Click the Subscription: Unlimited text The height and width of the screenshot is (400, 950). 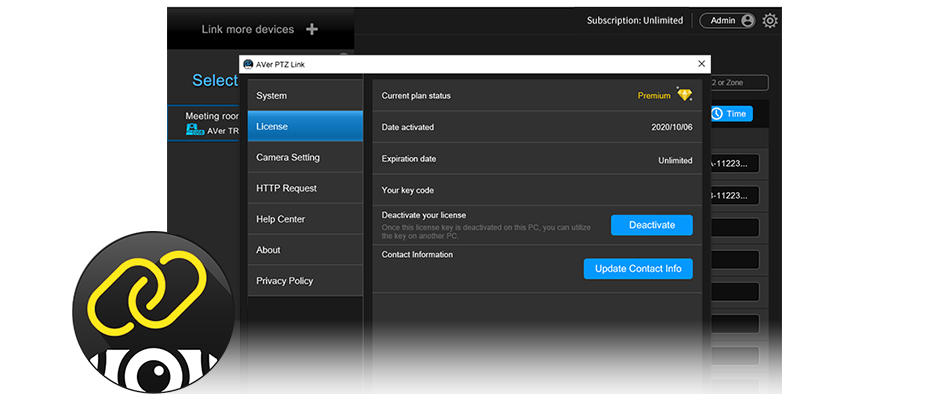point(634,21)
